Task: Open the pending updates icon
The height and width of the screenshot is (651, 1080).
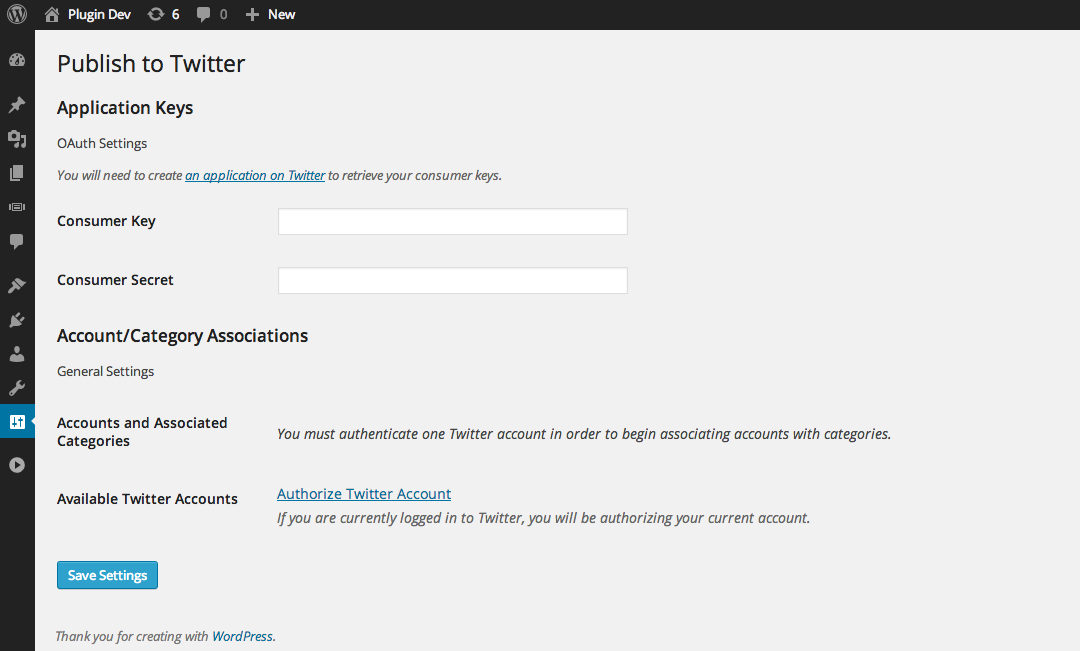Action: (x=163, y=14)
